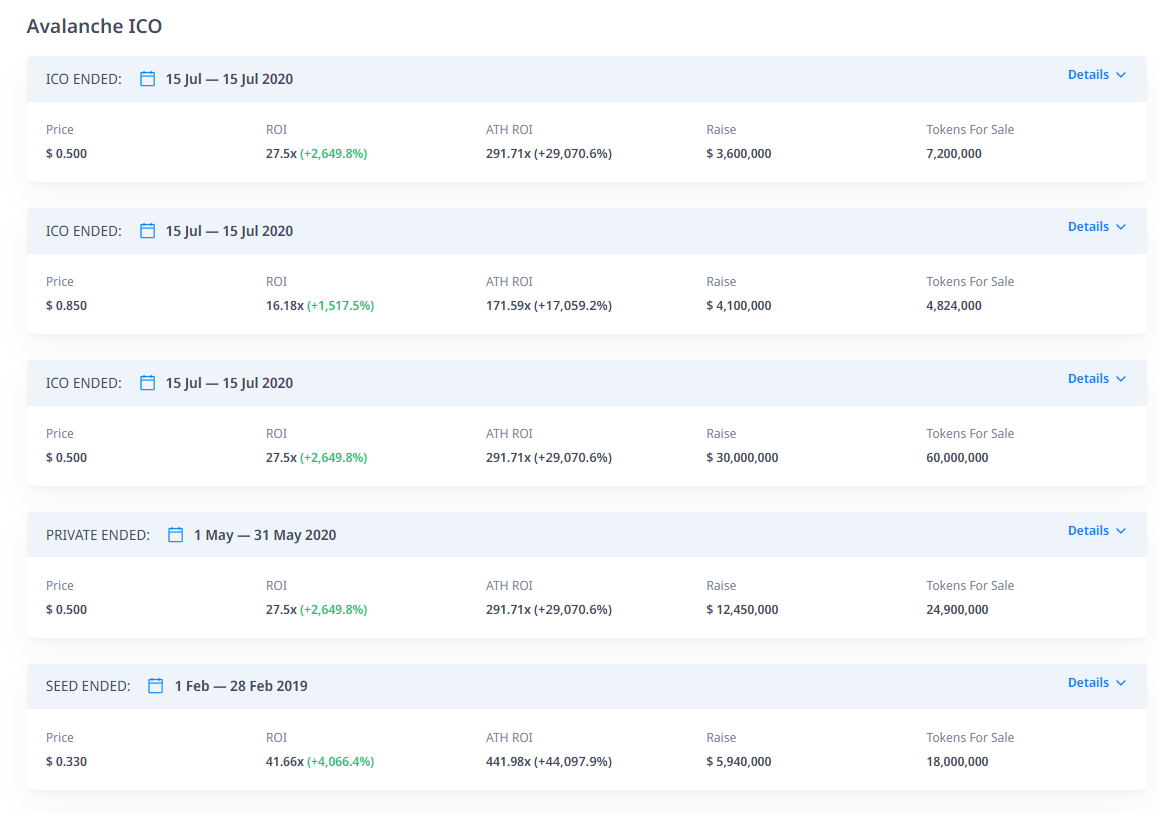The width and height of the screenshot is (1159, 814).
Task: Click calendar icon beside 1 May — 31 May 2020
Action: coord(175,535)
